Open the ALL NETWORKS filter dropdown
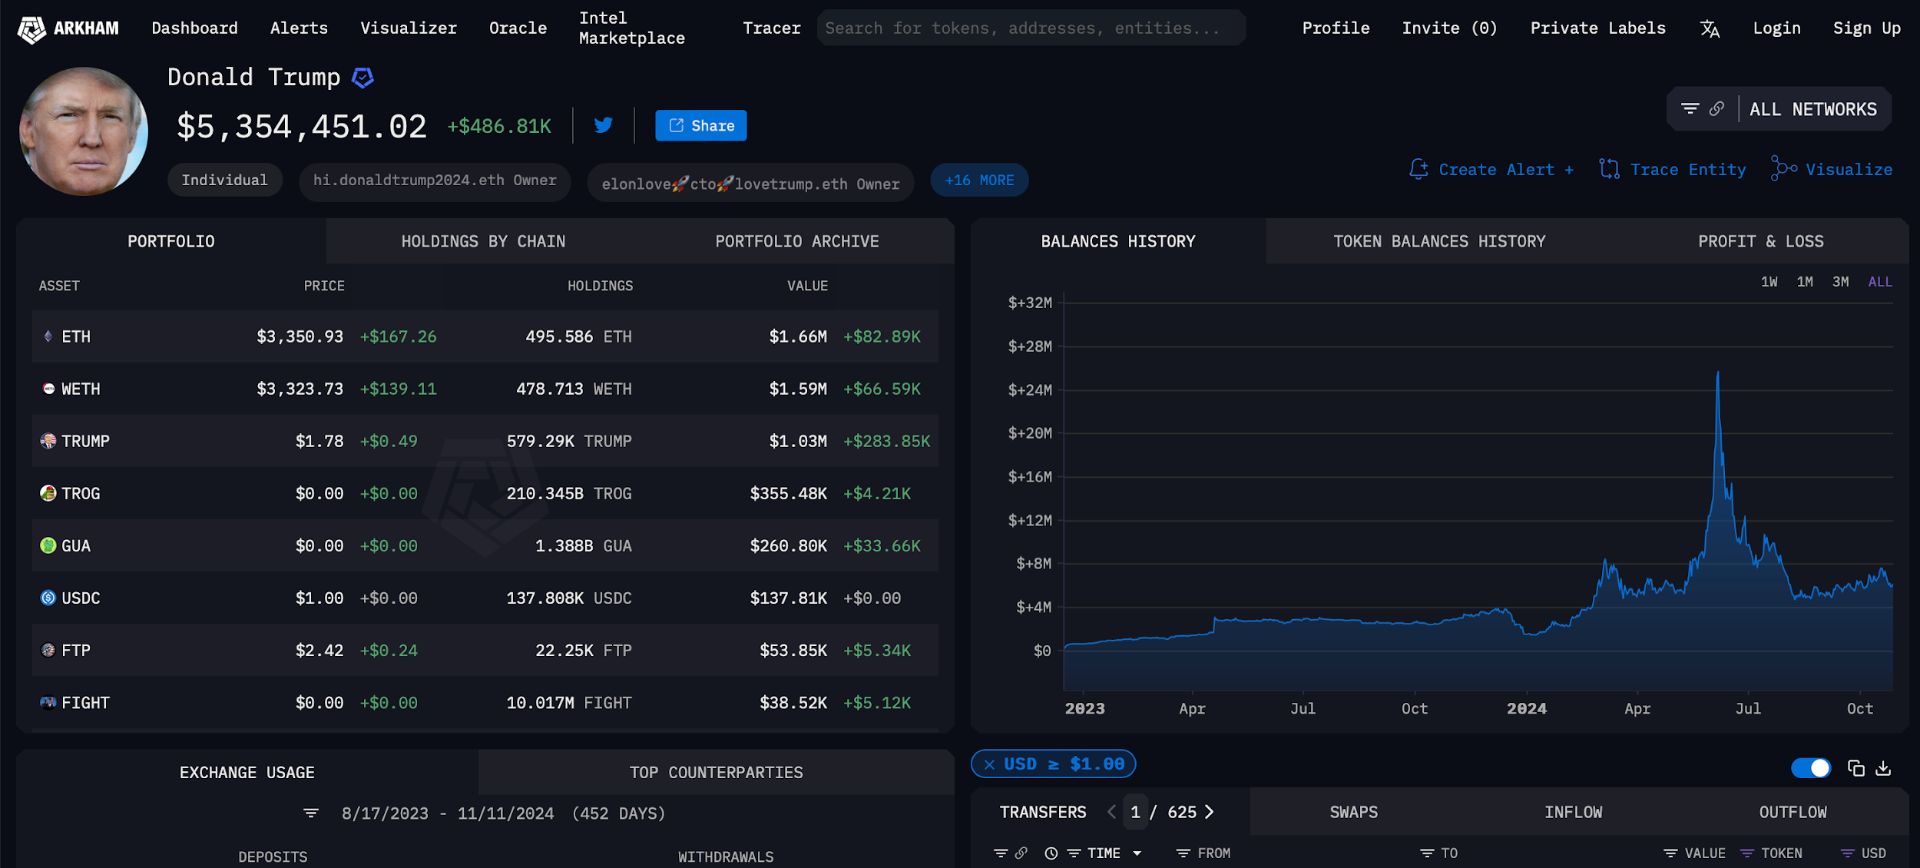 pyautogui.click(x=1778, y=109)
